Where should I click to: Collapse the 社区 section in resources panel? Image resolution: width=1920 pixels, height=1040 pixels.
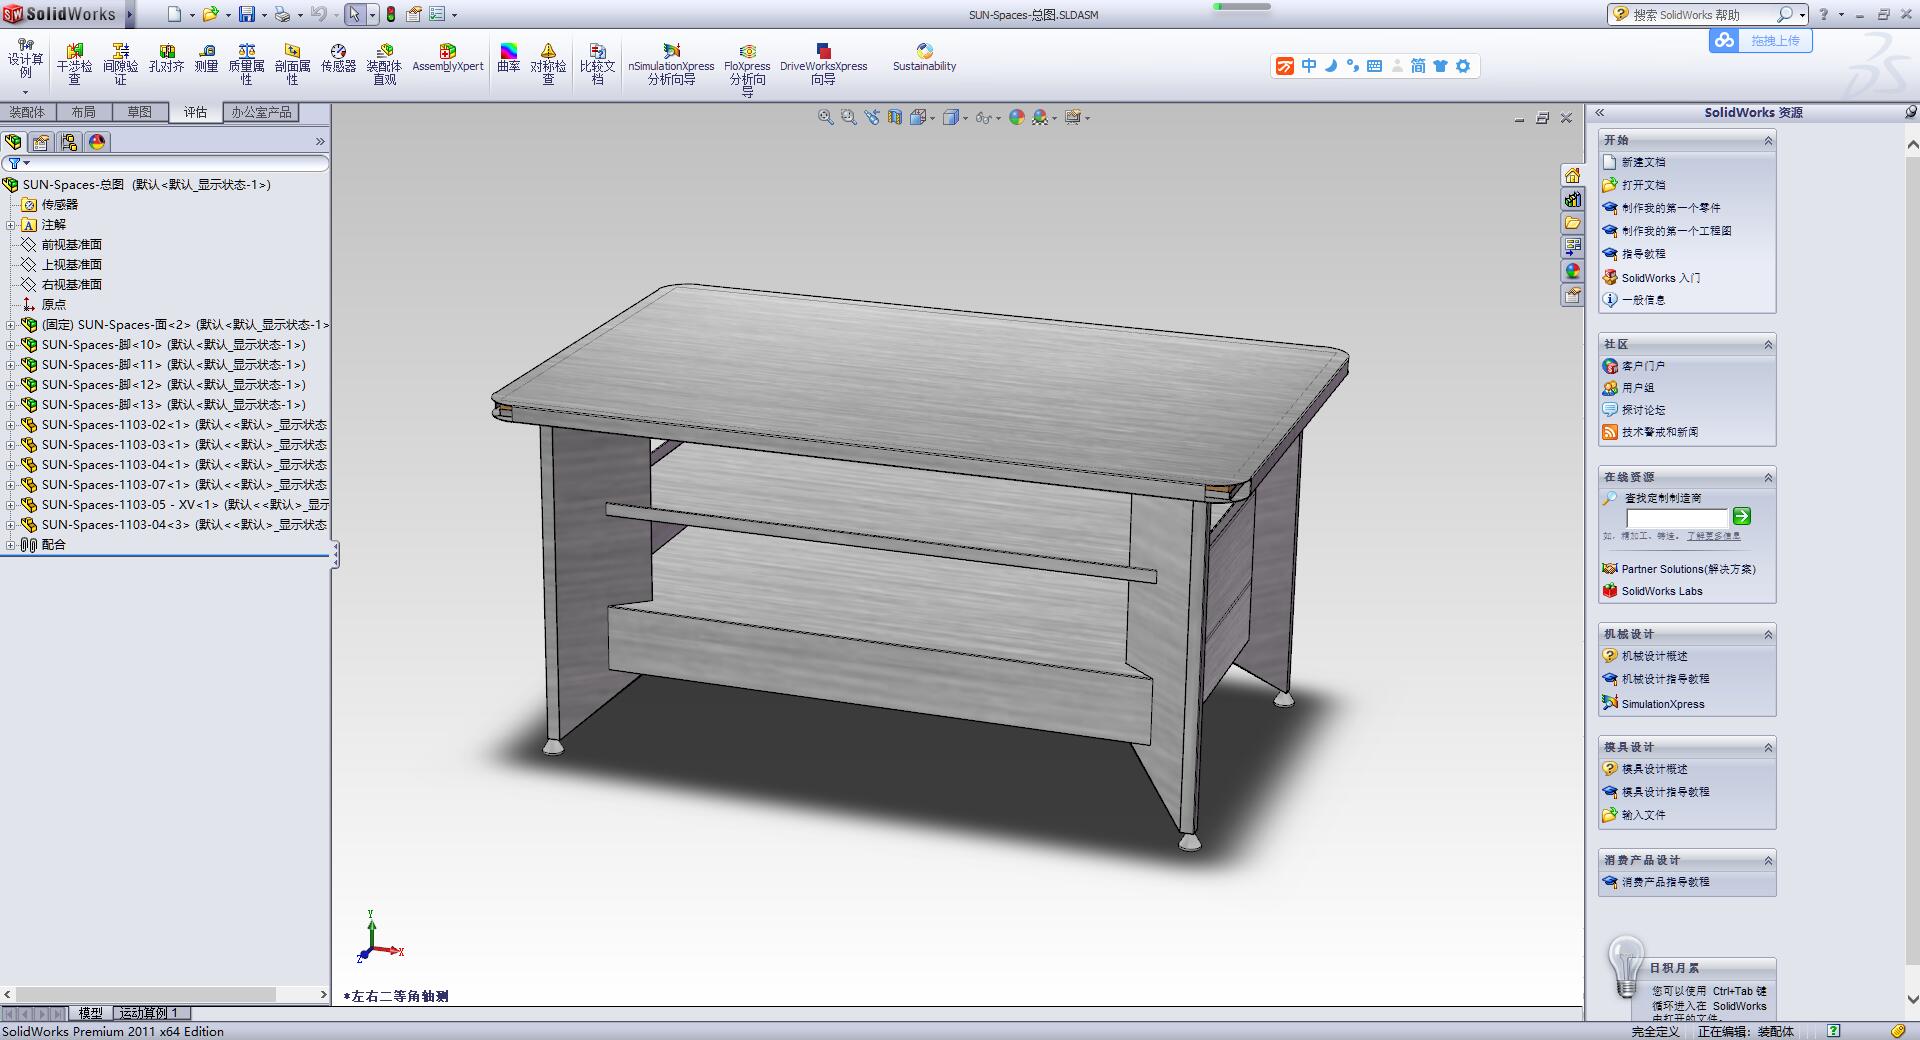point(1767,345)
